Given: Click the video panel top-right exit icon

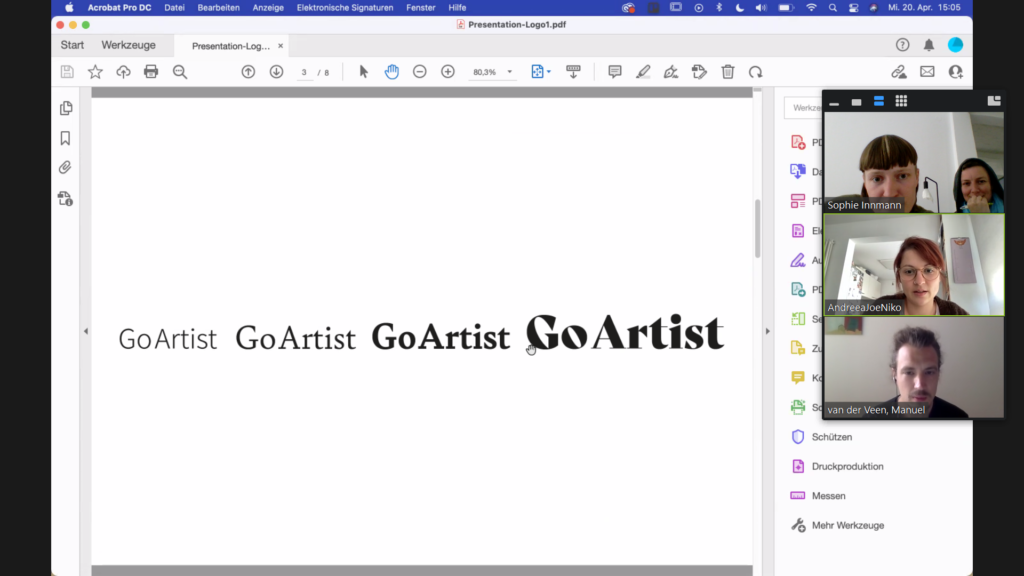Looking at the screenshot, I should click(x=994, y=101).
